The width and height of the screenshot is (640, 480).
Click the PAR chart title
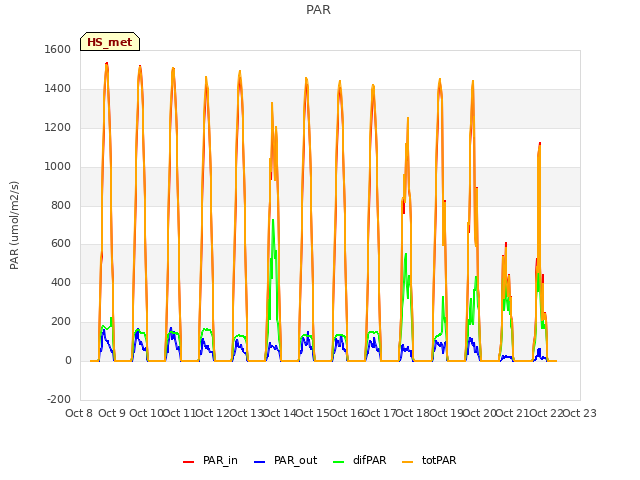point(318,10)
